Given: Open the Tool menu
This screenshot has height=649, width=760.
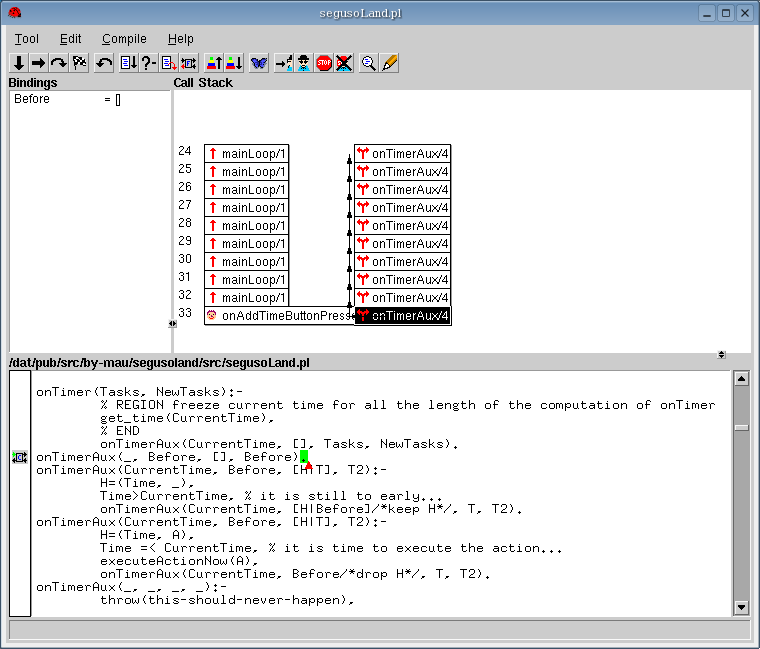Looking at the screenshot, I should pyautogui.click(x=27, y=39).
